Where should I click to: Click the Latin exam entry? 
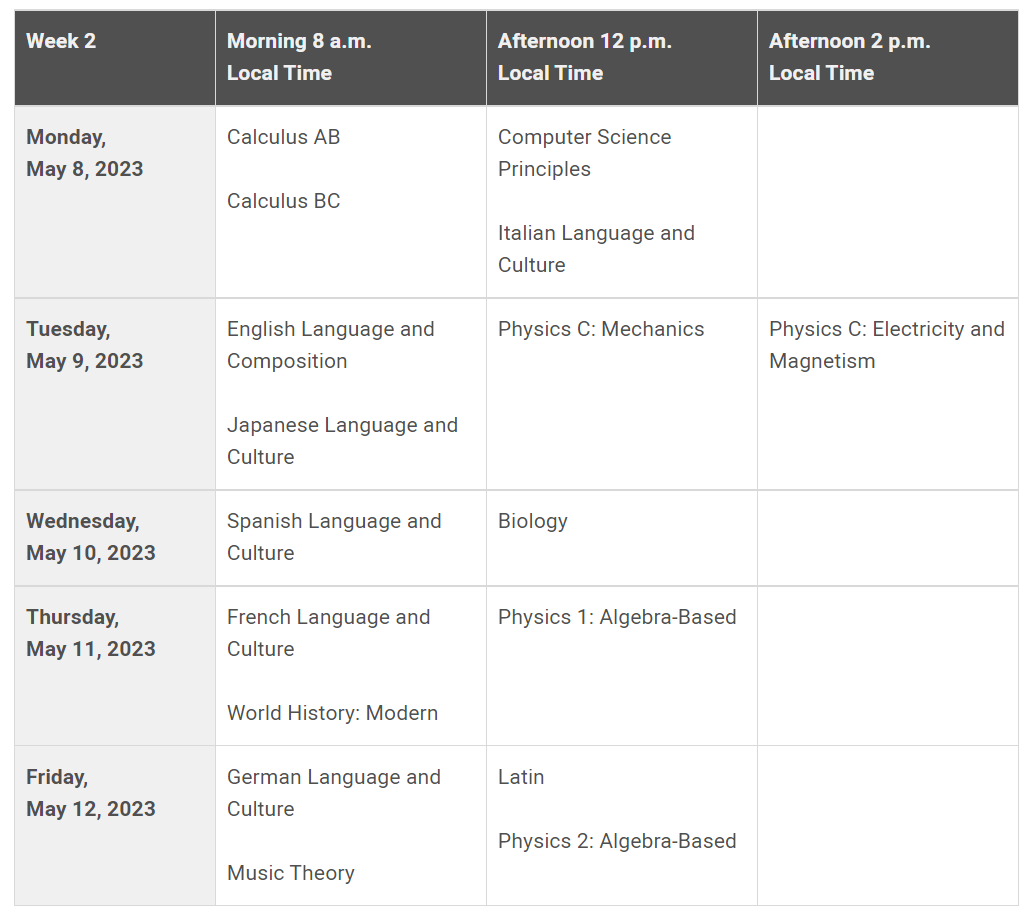[521, 777]
